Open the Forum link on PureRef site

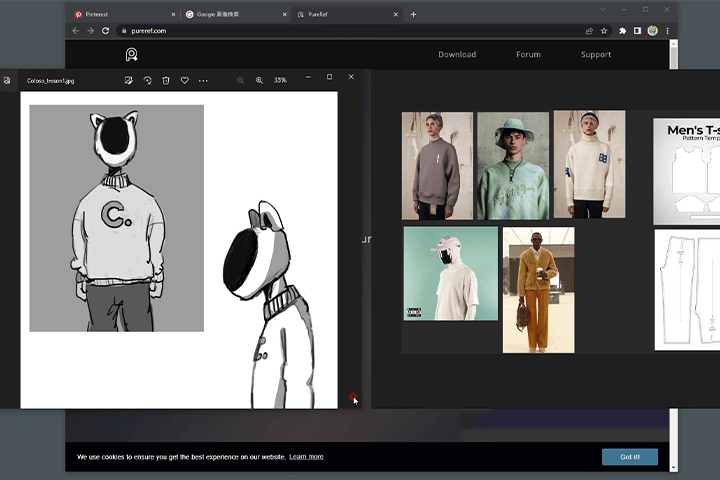click(x=528, y=54)
